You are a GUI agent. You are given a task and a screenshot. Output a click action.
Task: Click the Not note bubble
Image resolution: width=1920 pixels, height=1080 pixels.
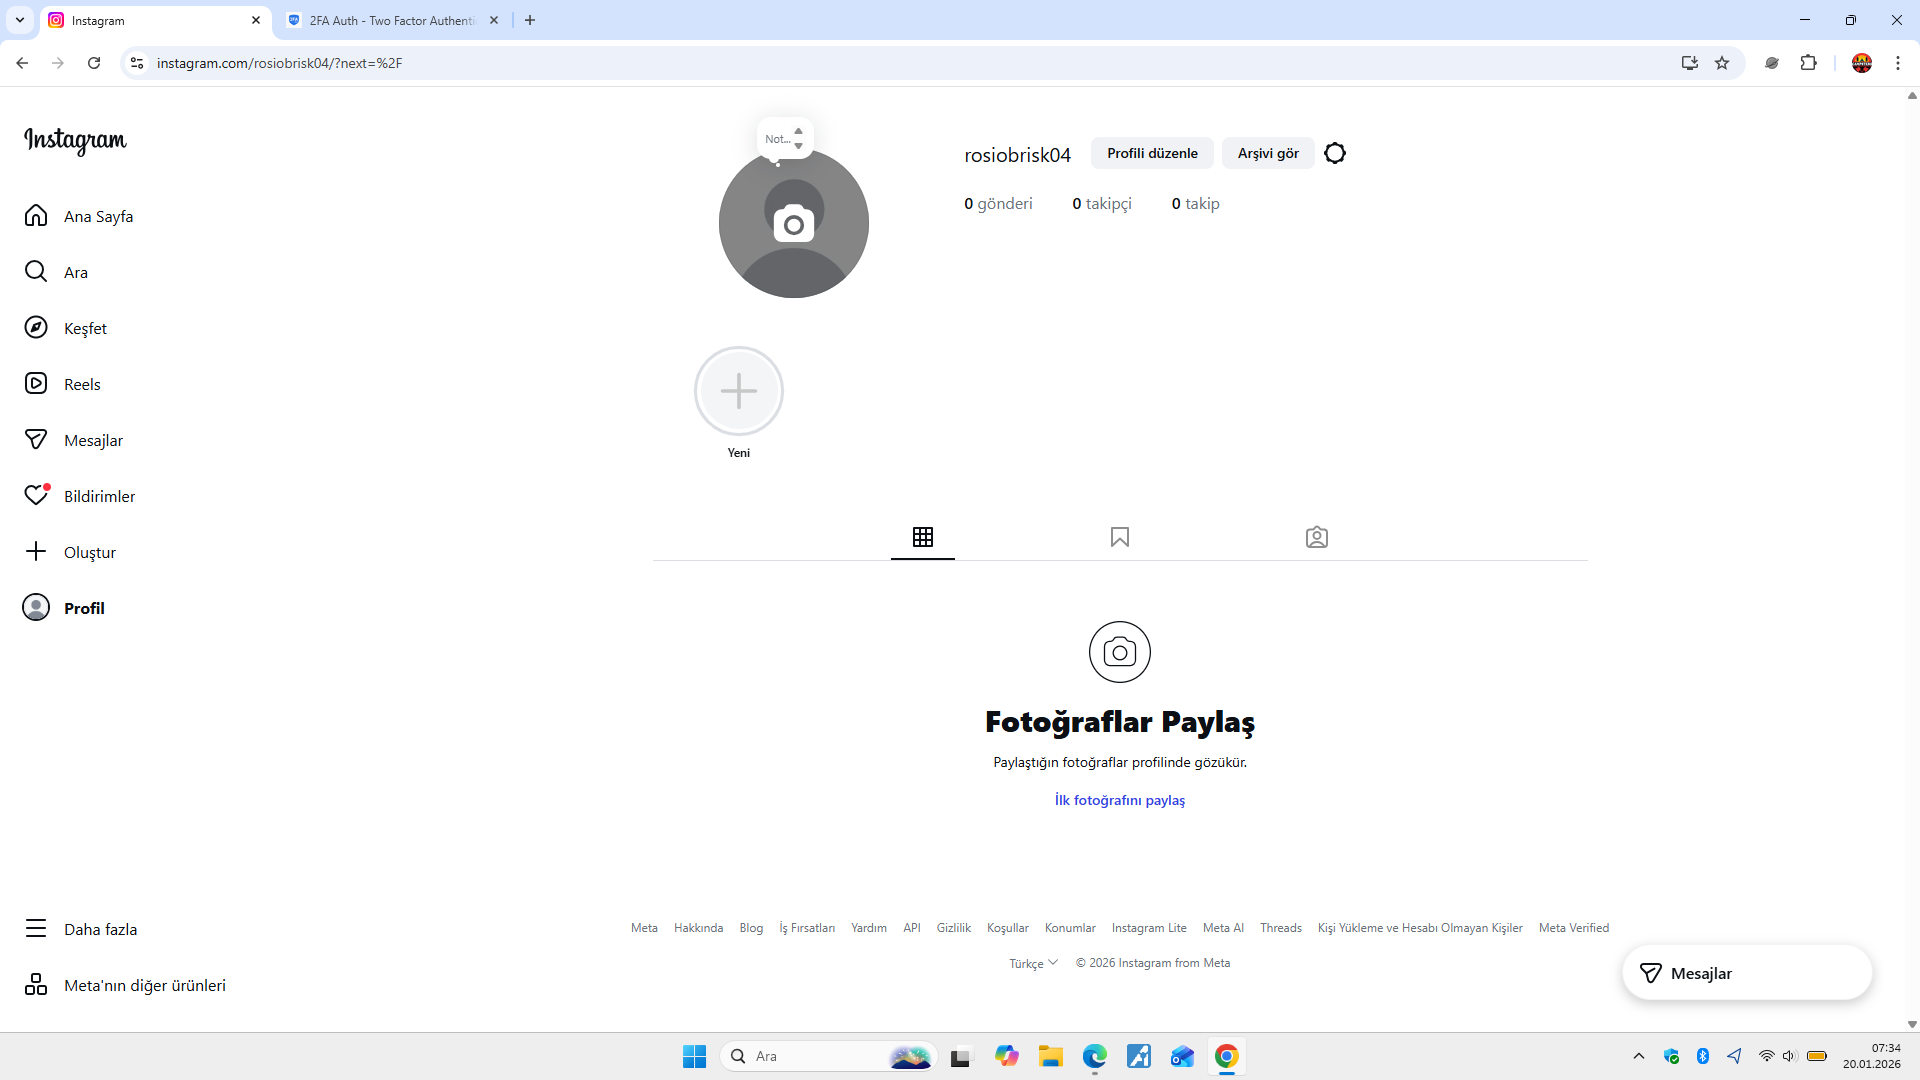(785, 139)
